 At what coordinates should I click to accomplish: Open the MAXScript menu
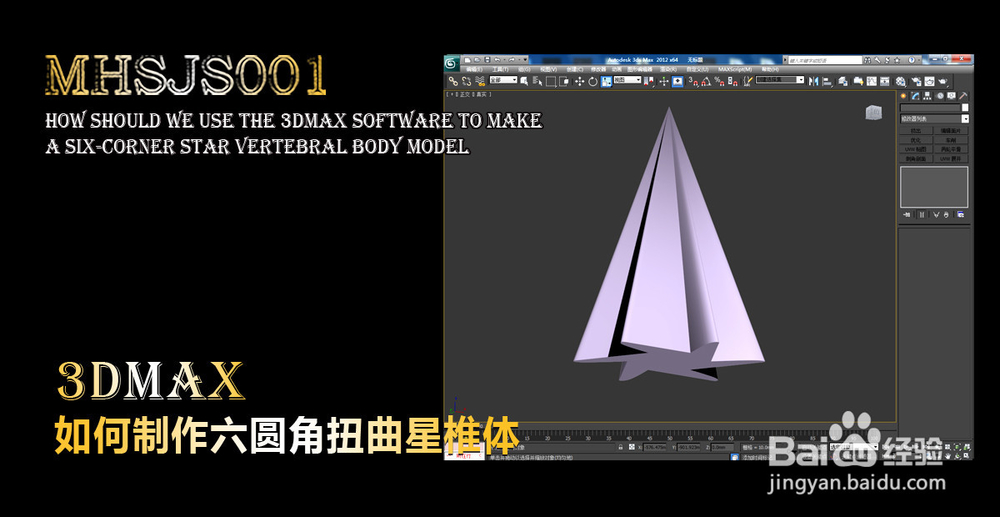point(735,69)
